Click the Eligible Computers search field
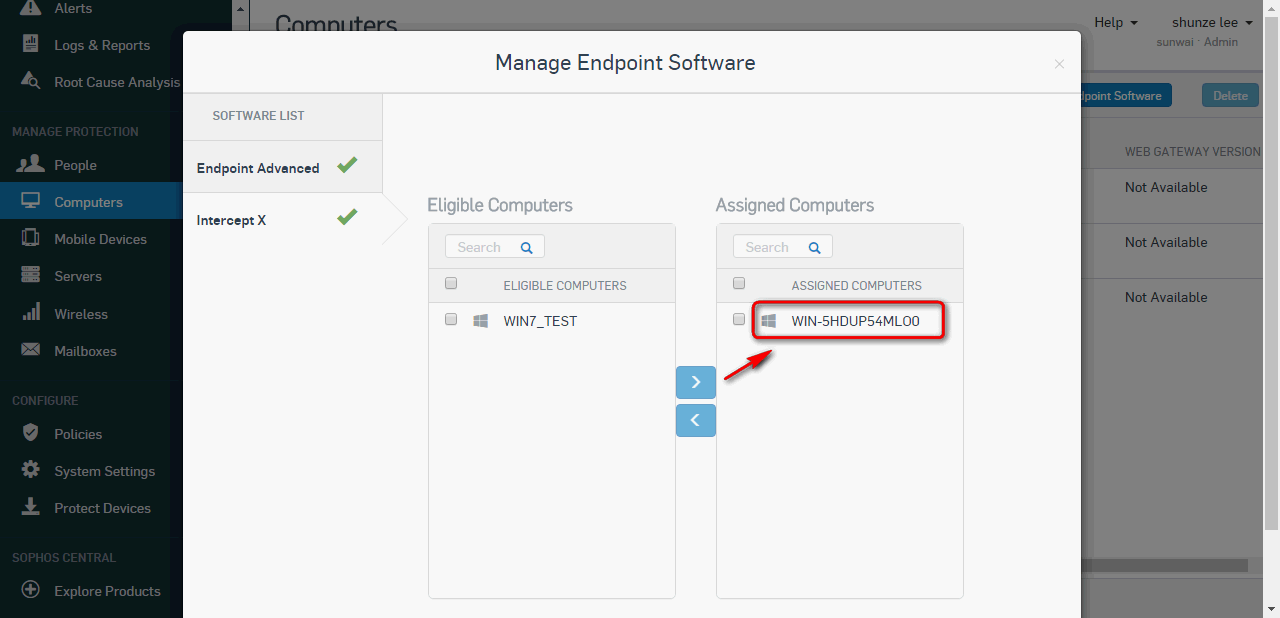Screen dimensions: 1280x618 click(x=494, y=247)
